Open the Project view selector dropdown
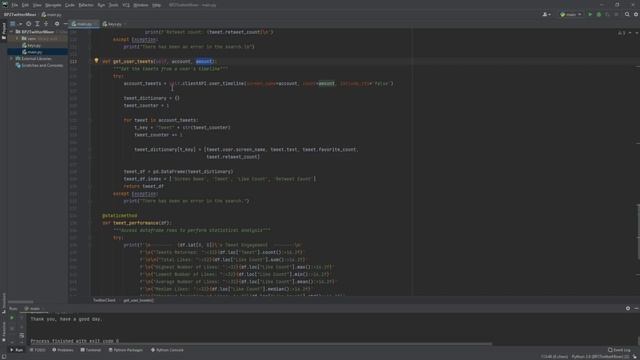The image size is (640, 360). click(x=16, y=24)
